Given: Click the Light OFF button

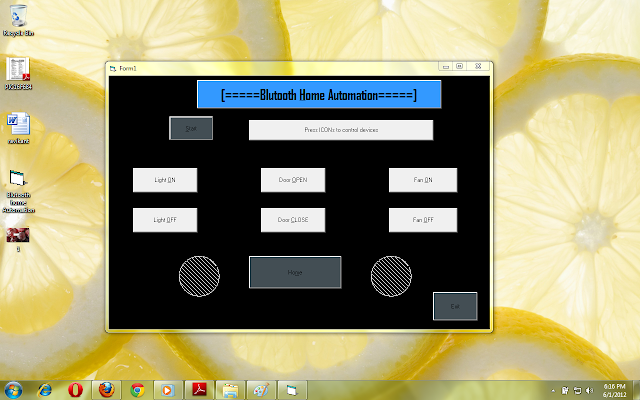Looking at the screenshot, I should click(x=165, y=220).
